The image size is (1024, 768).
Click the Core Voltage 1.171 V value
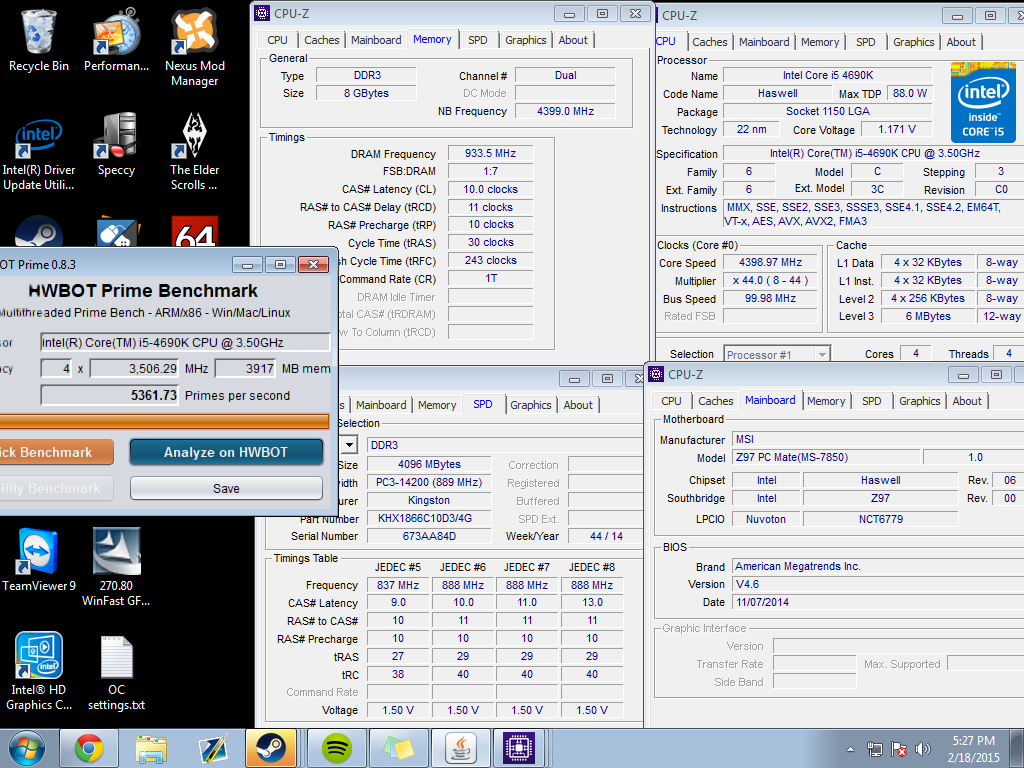tap(896, 129)
